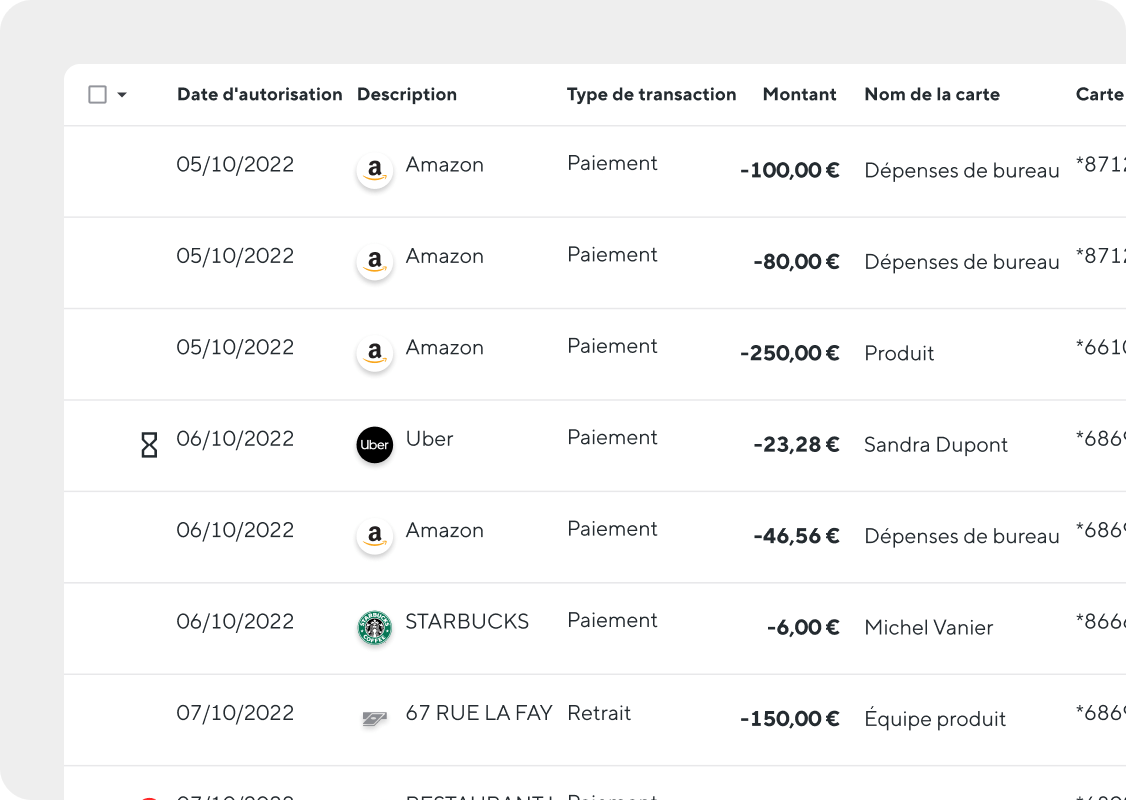Image resolution: width=1126 pixels, height=800 pixels.
Task: Click the Type de transaction column header
Action: pos(651,94)
